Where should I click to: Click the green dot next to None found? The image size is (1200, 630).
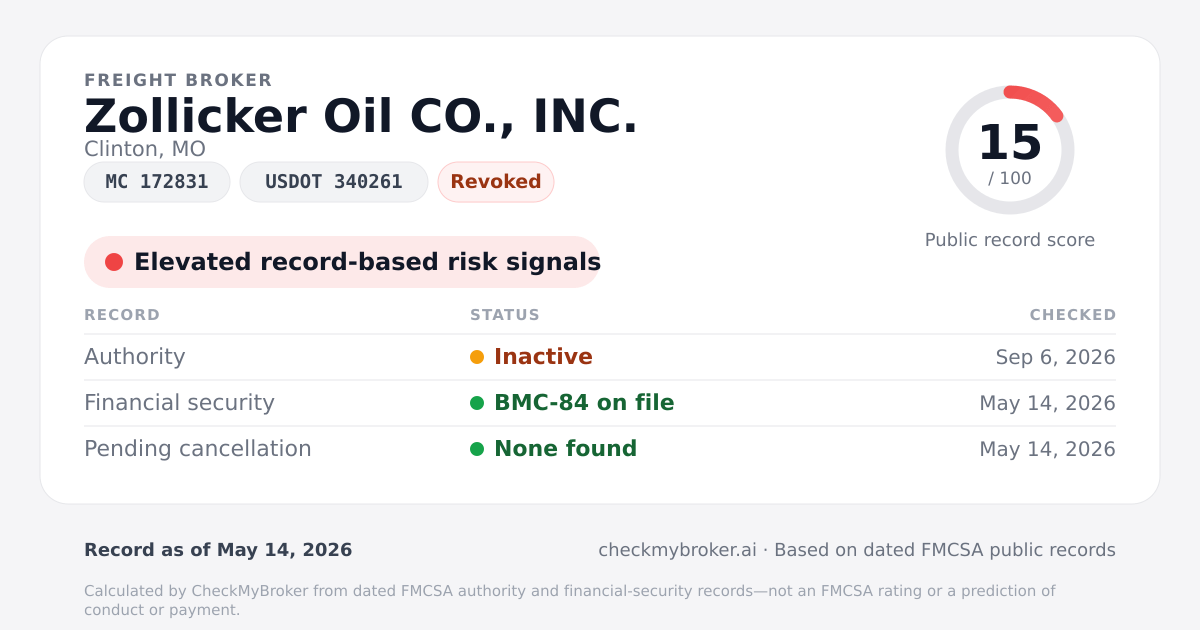477,449
